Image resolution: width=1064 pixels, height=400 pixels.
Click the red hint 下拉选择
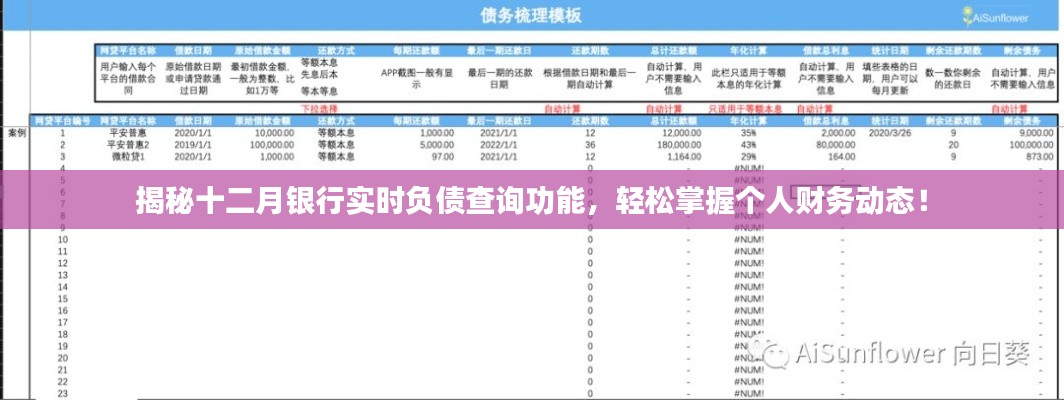tap(320, 108)
